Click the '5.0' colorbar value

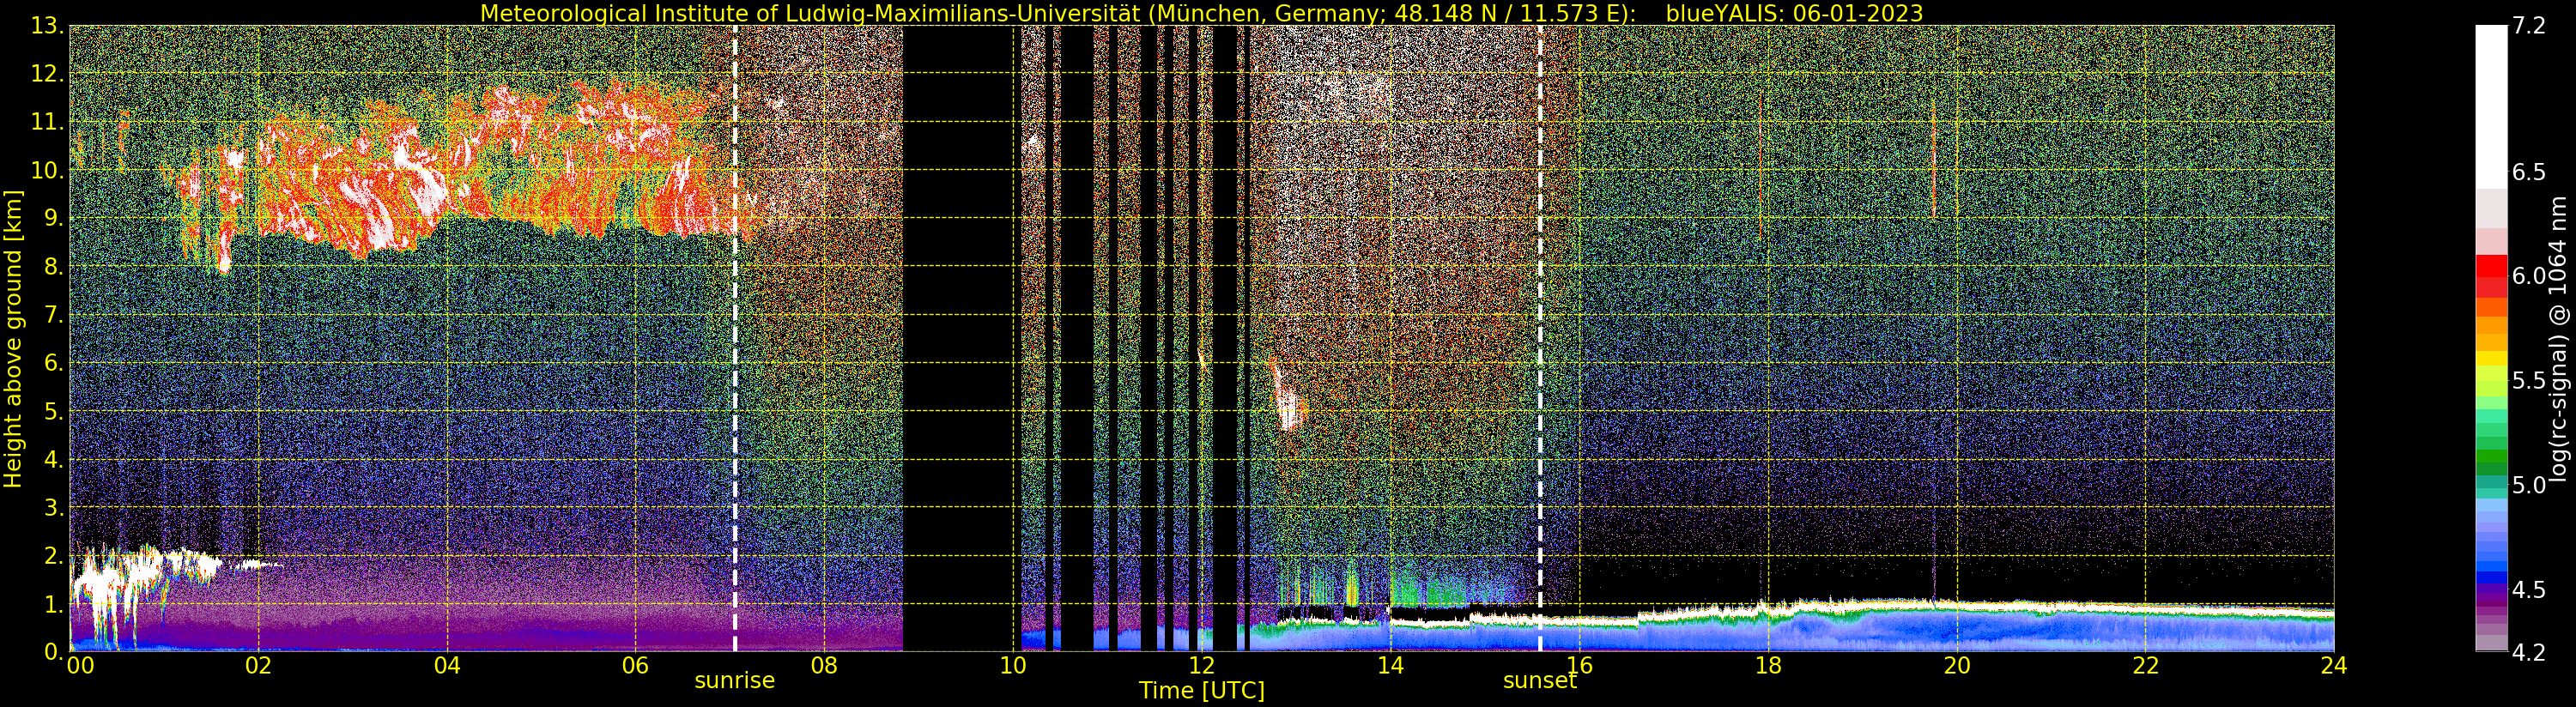2528,485
